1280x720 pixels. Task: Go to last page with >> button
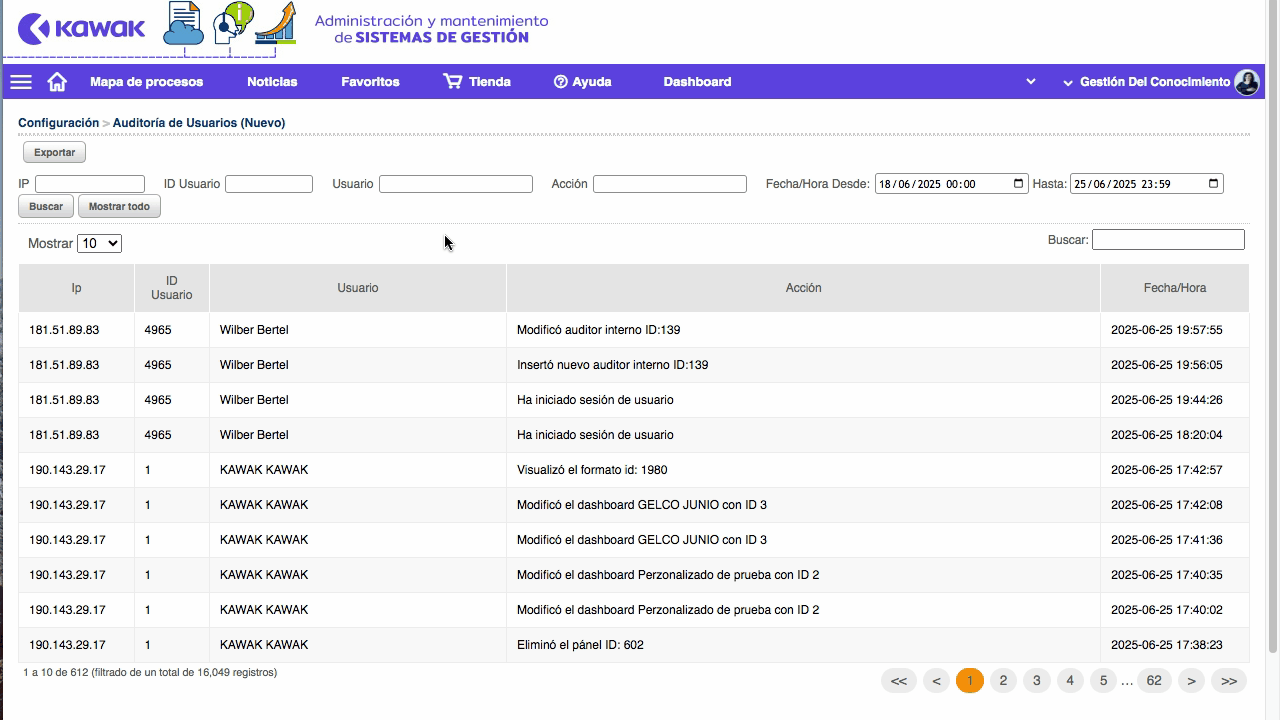1229,681
